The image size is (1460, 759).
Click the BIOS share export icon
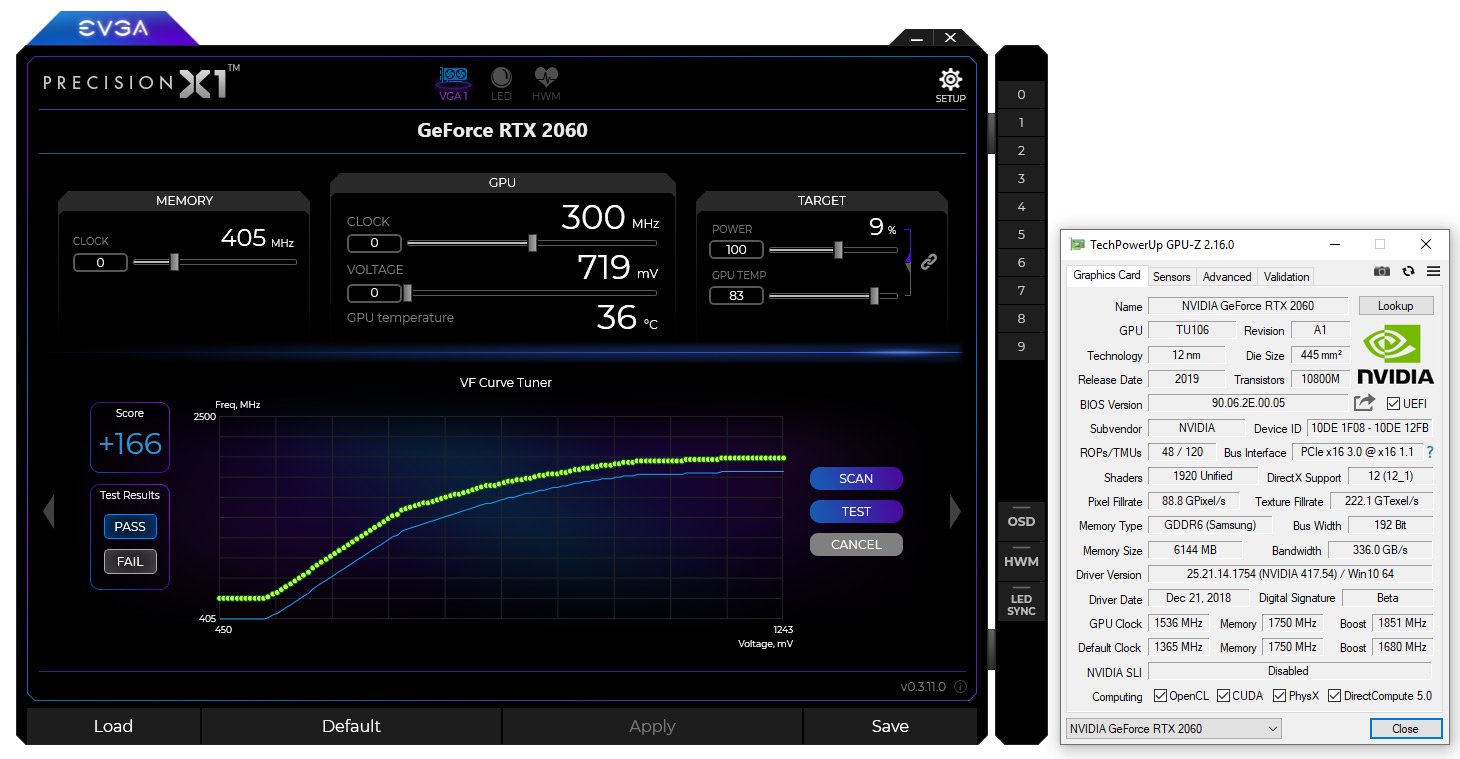[x=1364, y=403]
